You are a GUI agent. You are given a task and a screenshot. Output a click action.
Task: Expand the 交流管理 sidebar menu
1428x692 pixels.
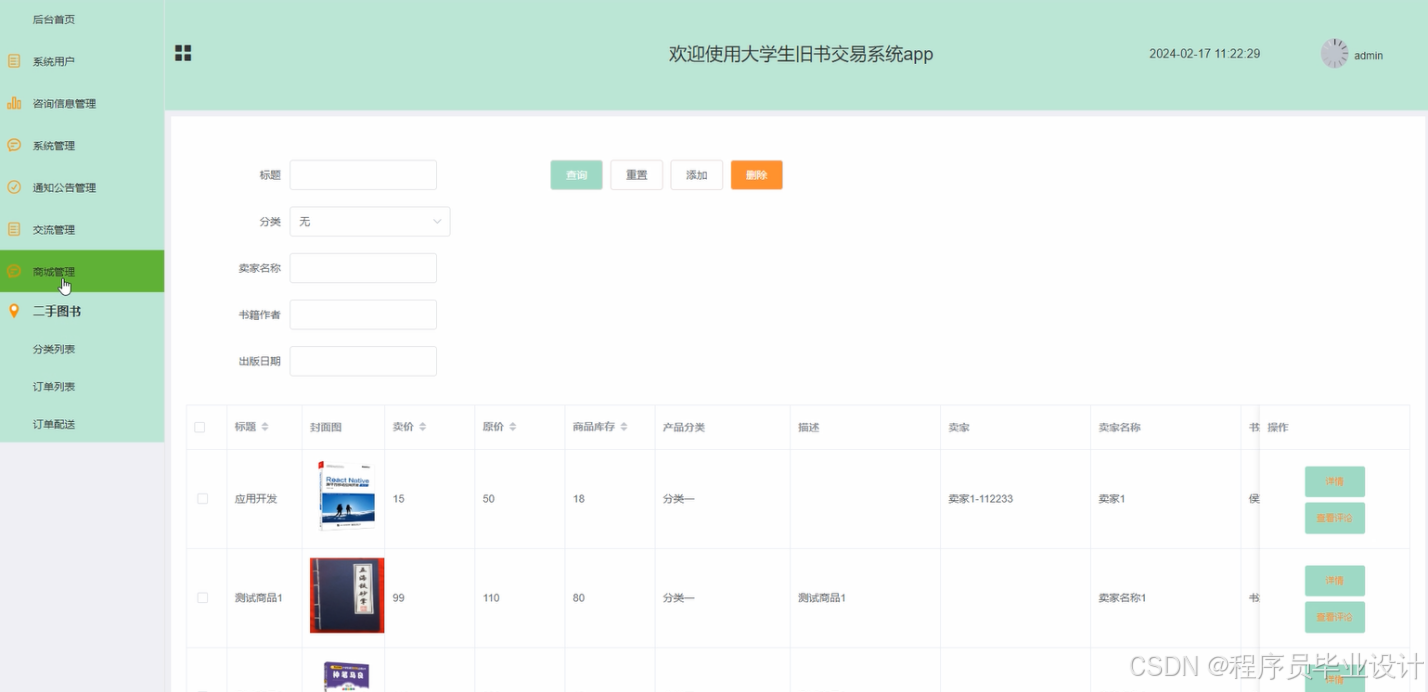[82, 229]
